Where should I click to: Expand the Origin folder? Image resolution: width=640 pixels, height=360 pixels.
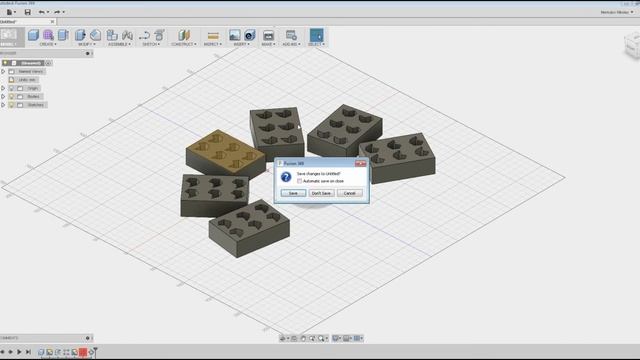coord(3,88)
